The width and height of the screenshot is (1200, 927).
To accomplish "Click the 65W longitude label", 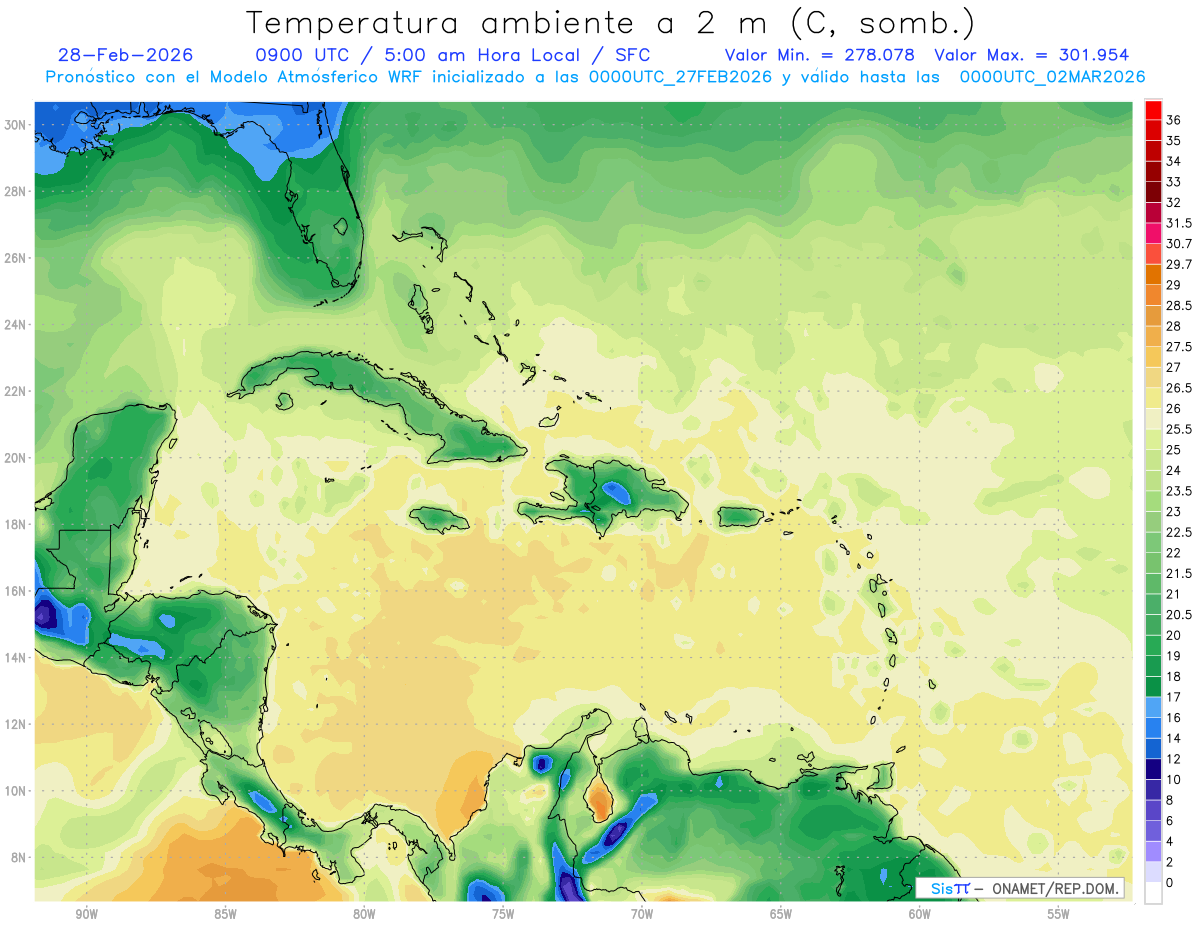I will pyautogui.click(x=781, y=914).
